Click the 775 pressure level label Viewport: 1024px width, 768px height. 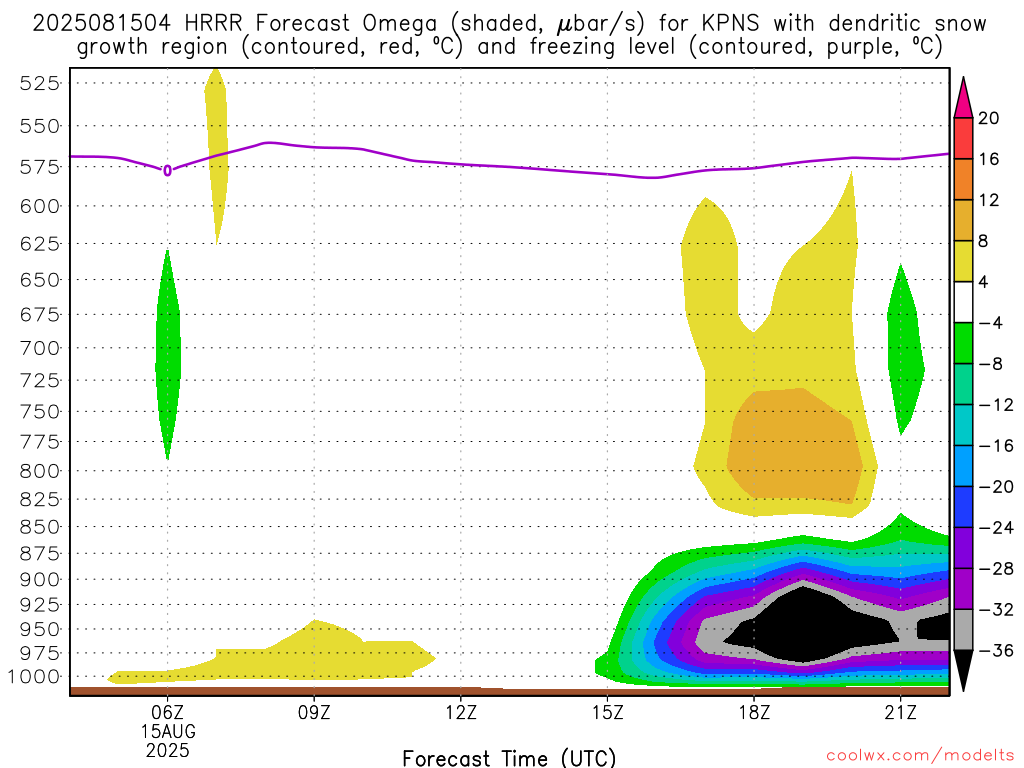coord(39,442)
